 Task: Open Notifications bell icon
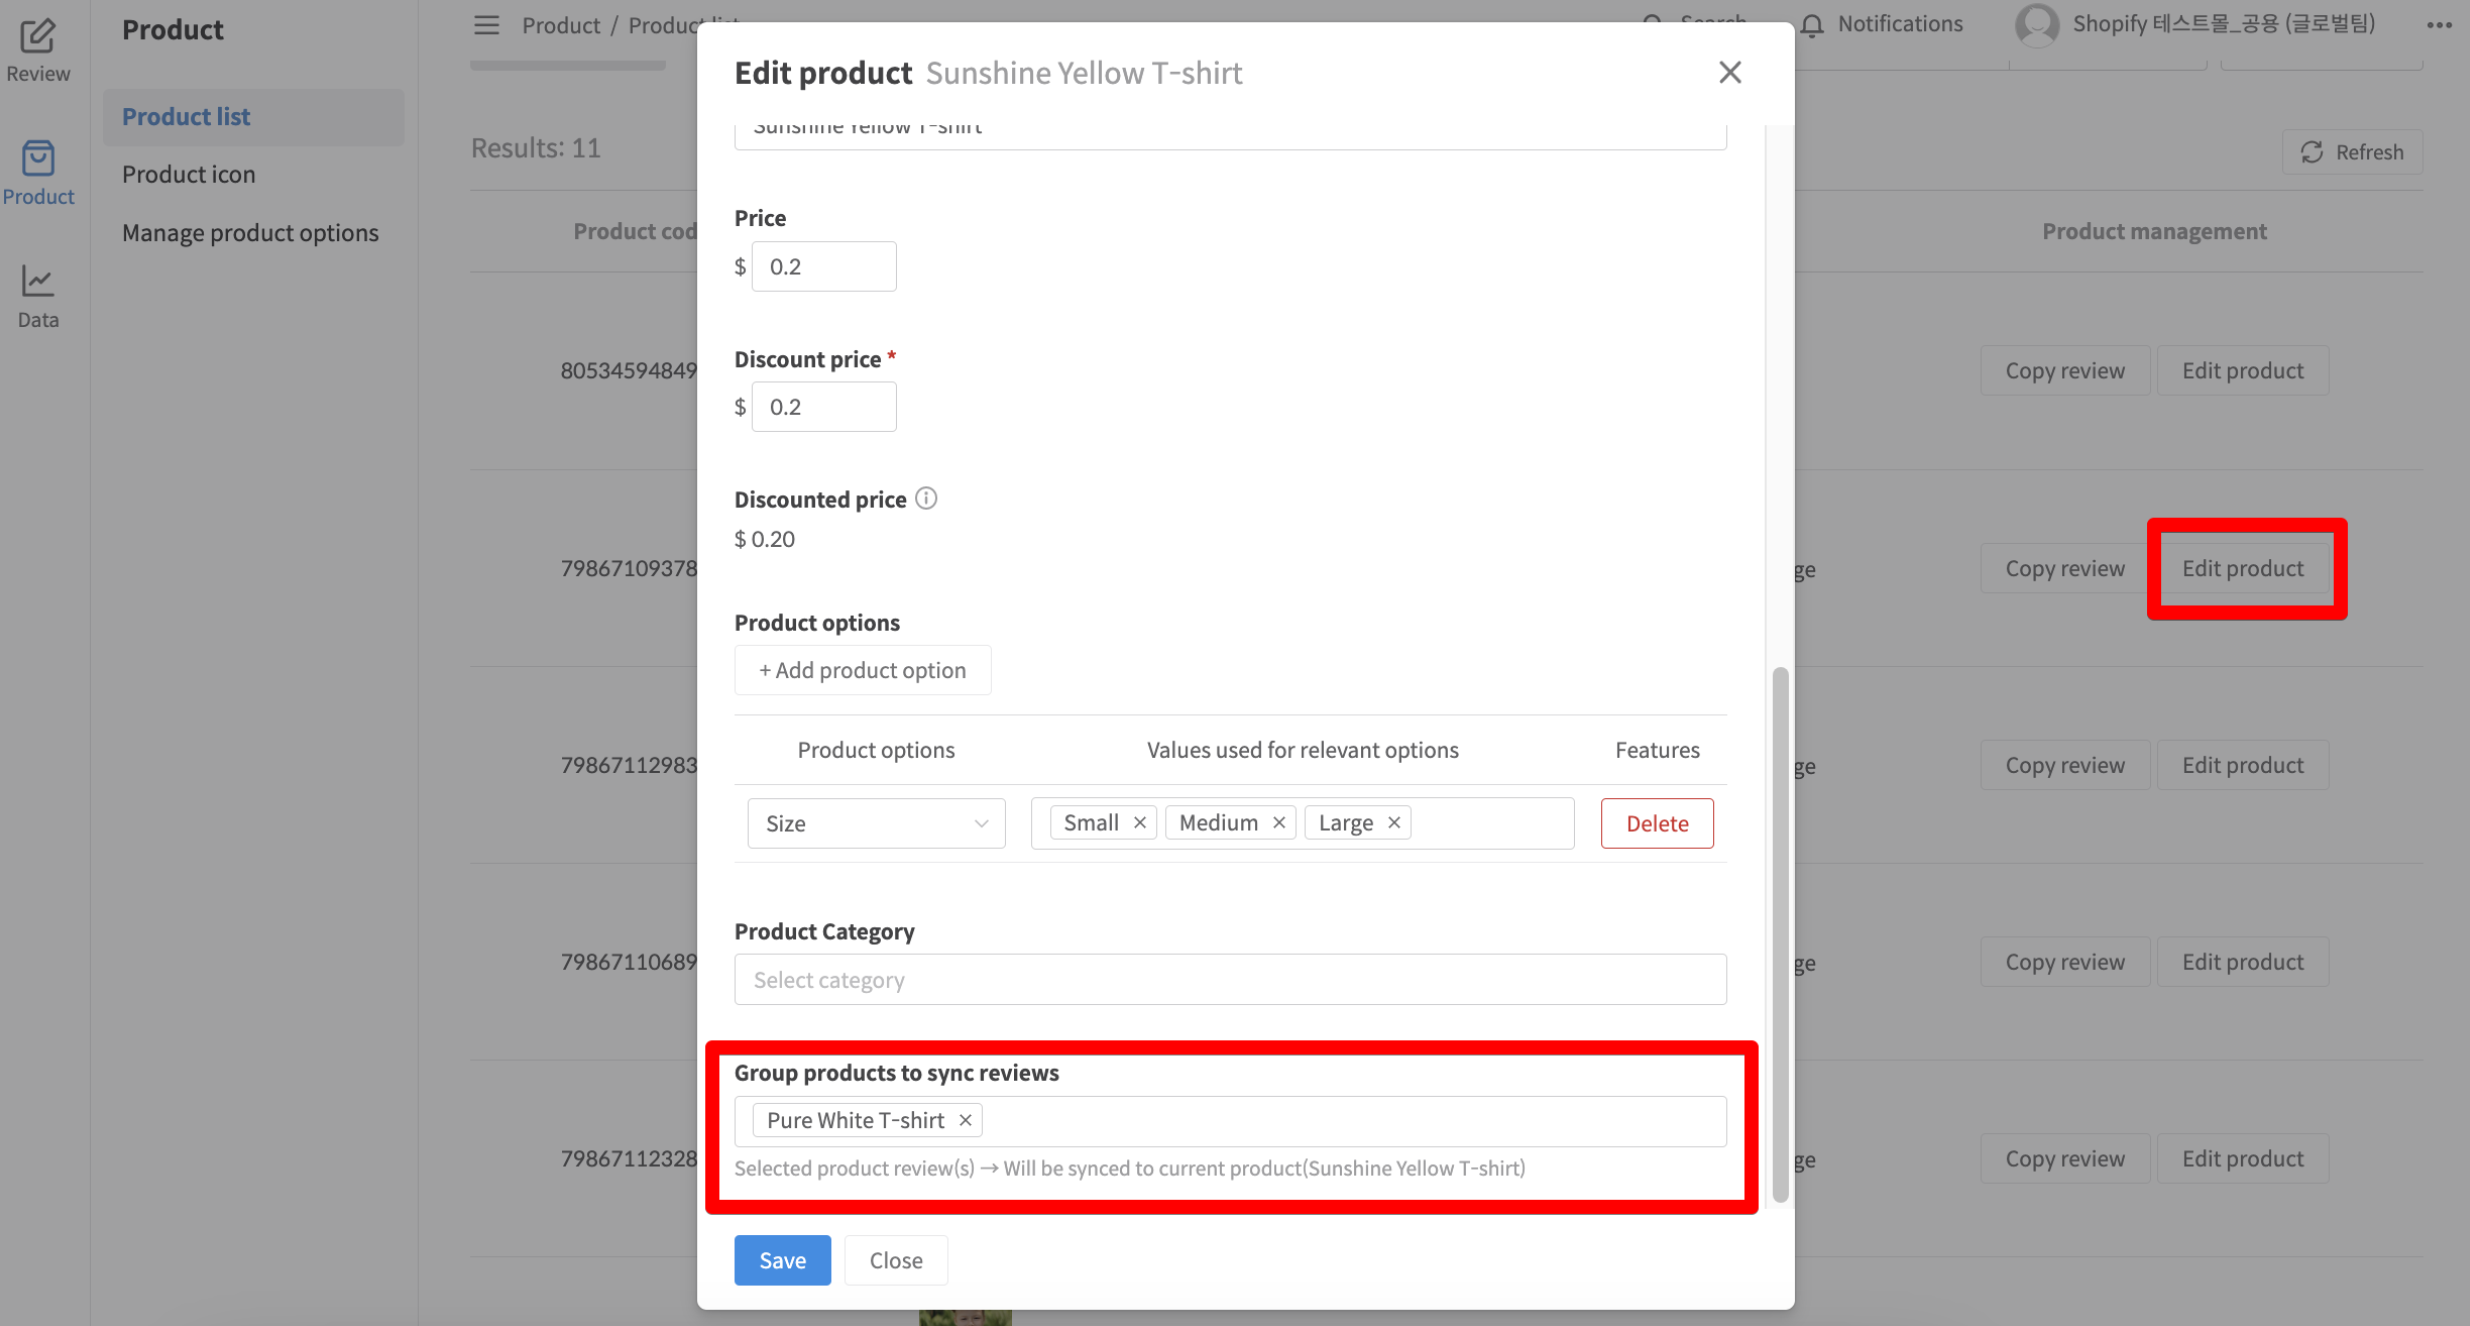coord(1812,25)
